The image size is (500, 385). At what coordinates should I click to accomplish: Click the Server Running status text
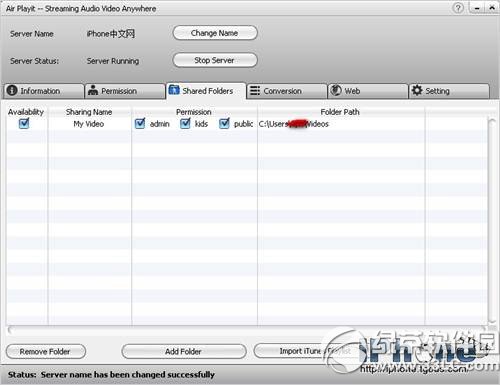tap(113, 61)
